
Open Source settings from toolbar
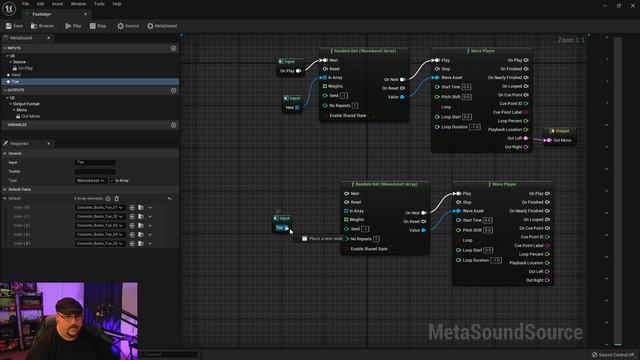[128, 26]
